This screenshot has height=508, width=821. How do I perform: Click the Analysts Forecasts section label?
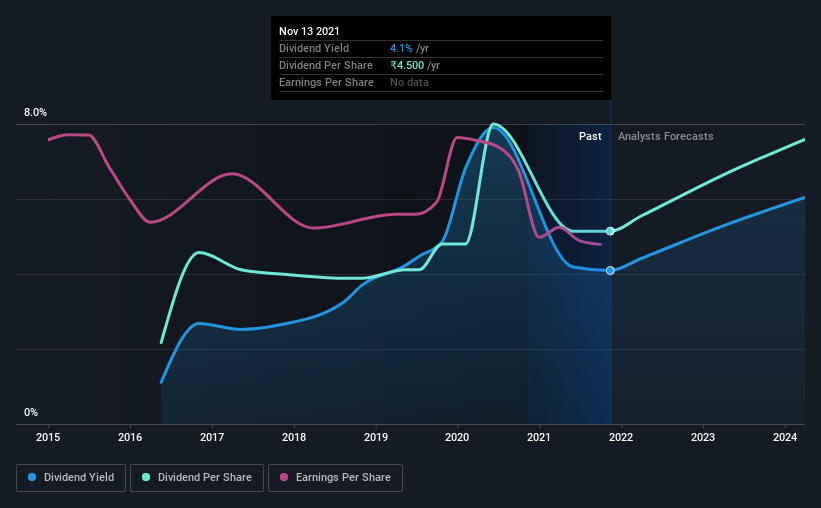pos(665,136)
